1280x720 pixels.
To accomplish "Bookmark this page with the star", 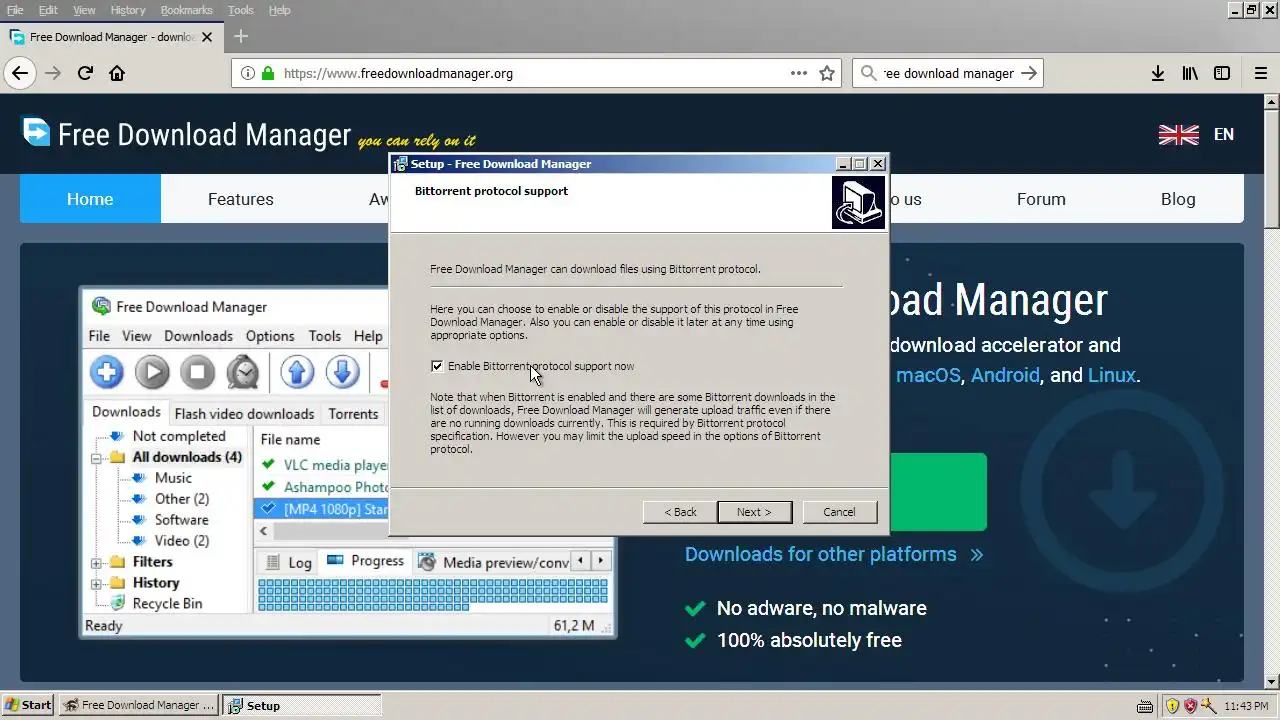I will pos(827,73).
